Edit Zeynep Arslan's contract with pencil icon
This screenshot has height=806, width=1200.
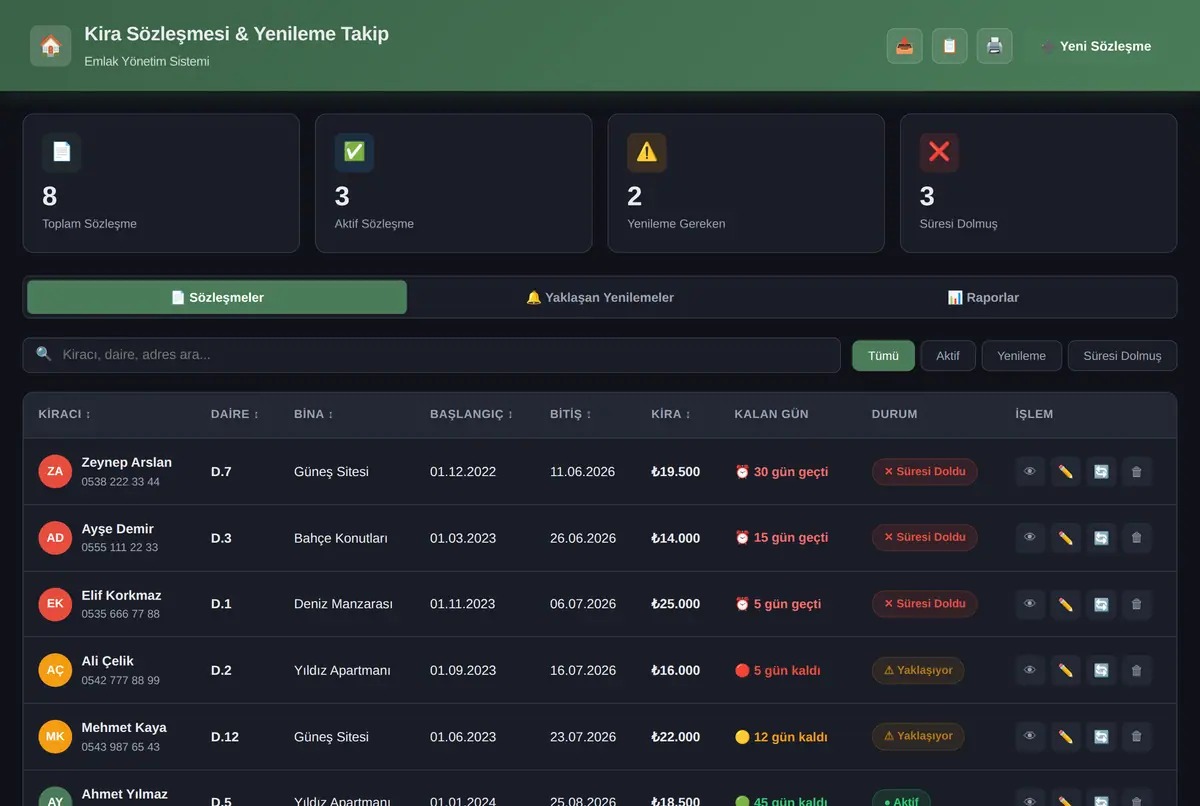coord(1065,472)
